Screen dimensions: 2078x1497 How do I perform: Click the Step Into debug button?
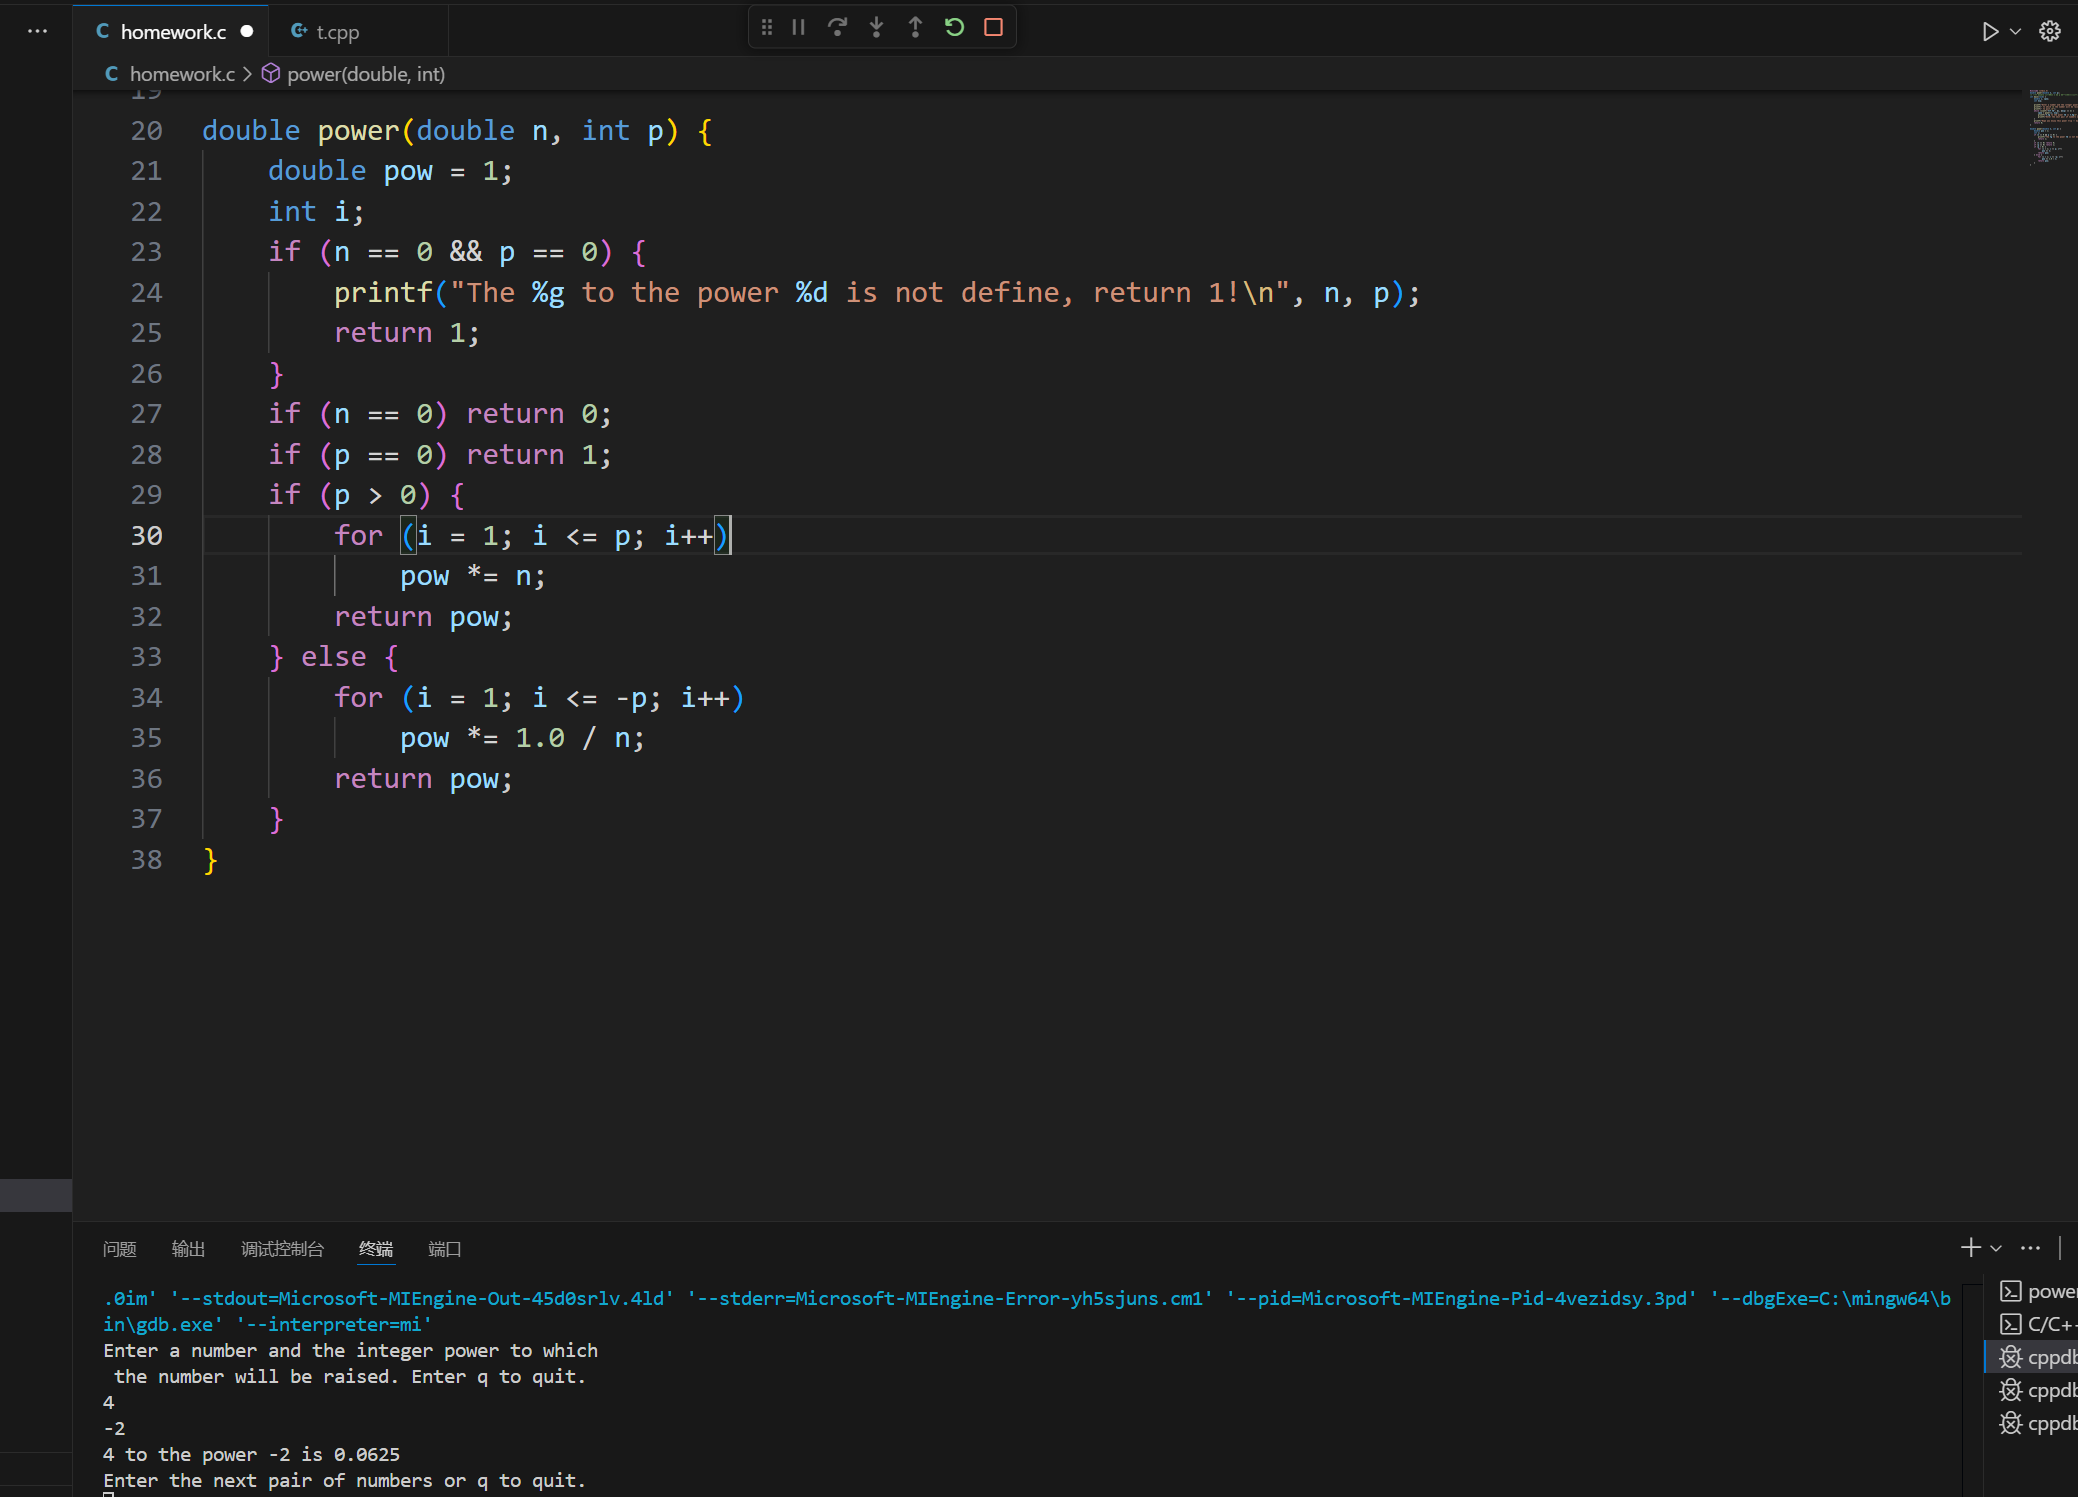876,28
